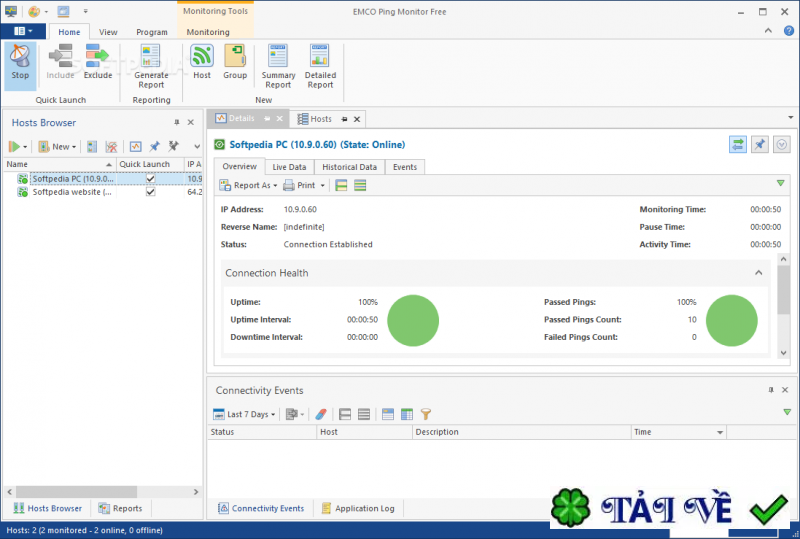Viewport: 800px width, 539px height.
Task: Click the Reports button at bottom
Action: pos(119,508)
